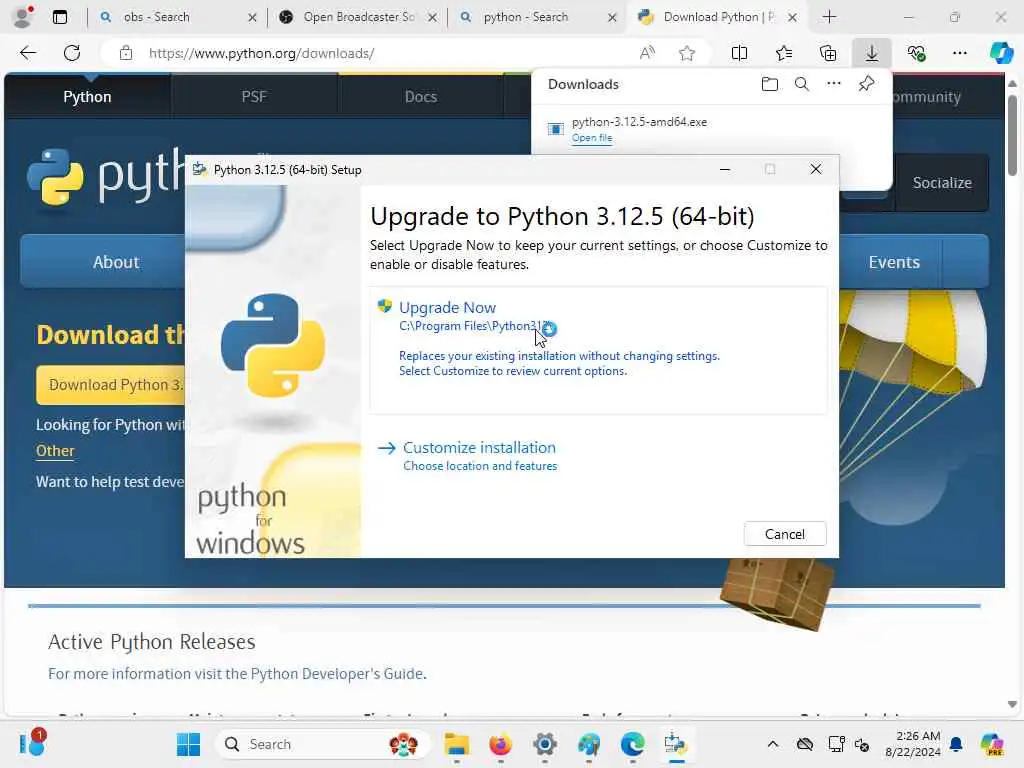The image size is (1024, 768).
Task: Show hidden system tray icons
Action: pyautogui.click(x=773, y=744)
